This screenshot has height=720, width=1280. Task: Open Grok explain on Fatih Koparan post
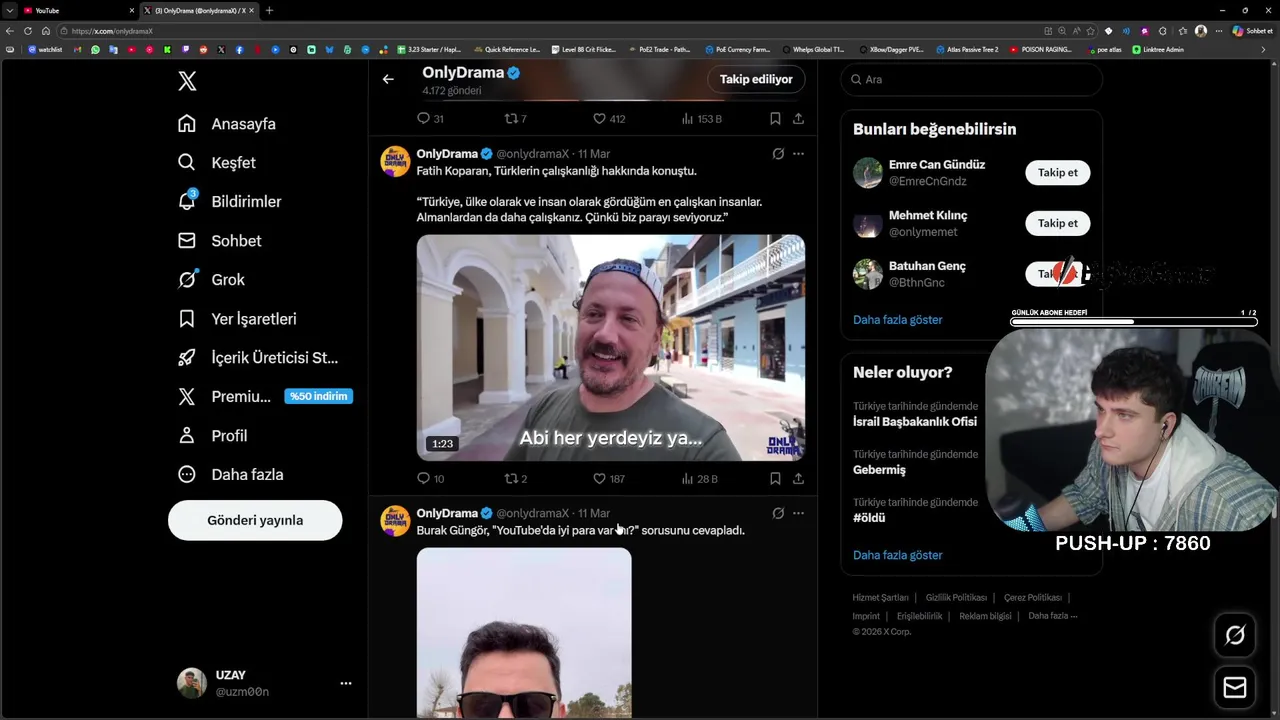[778, 154]
